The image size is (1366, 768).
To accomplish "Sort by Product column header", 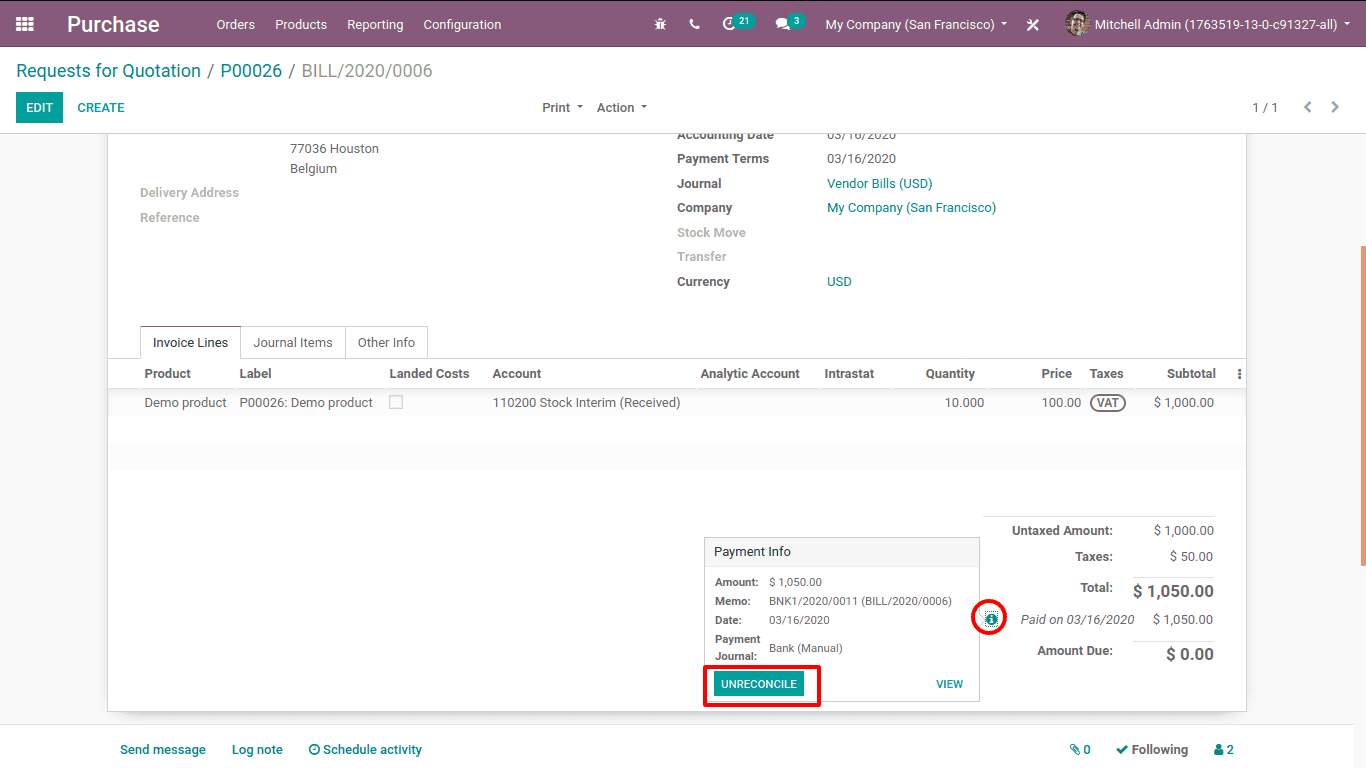I will click(167, 374).
